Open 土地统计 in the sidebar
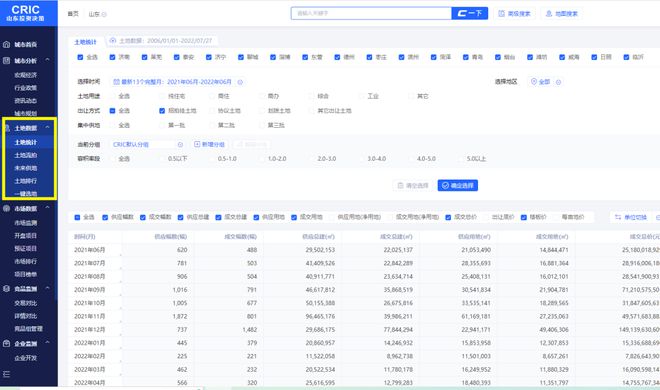The width and height of the screenshot is (660, 390). [x=26, y=143]
